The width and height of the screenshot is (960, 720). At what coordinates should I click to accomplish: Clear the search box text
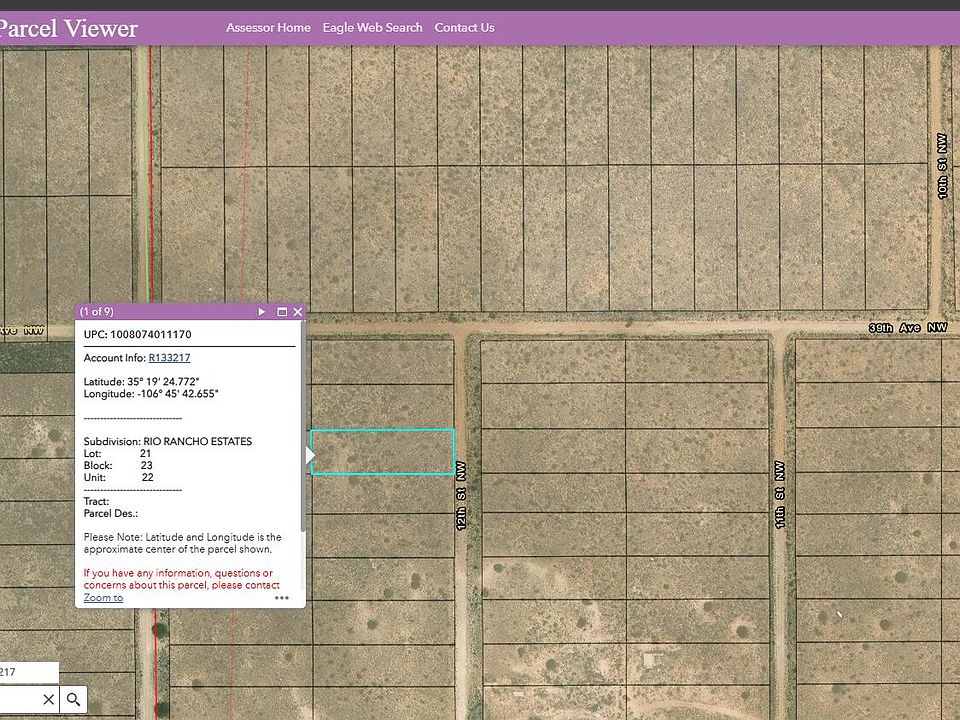coord(48,699)
